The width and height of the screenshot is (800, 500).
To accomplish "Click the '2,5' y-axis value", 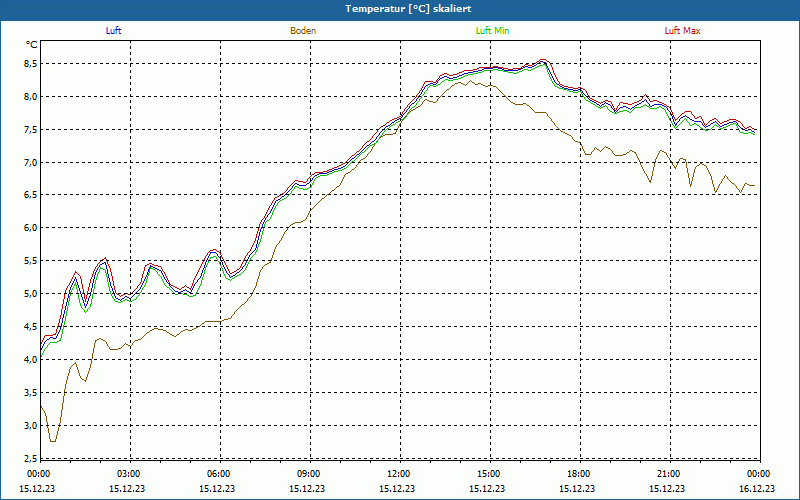I will click(31, 458).
